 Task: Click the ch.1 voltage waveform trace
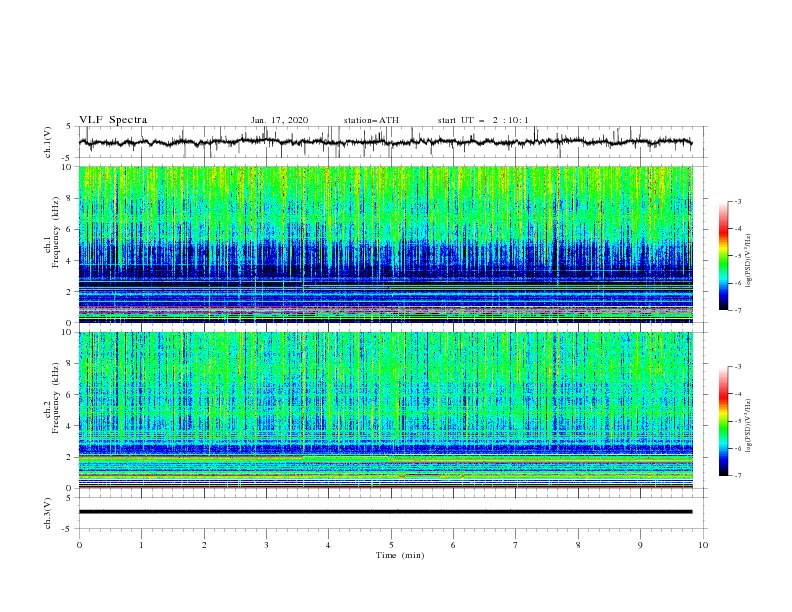pos(386,142)
